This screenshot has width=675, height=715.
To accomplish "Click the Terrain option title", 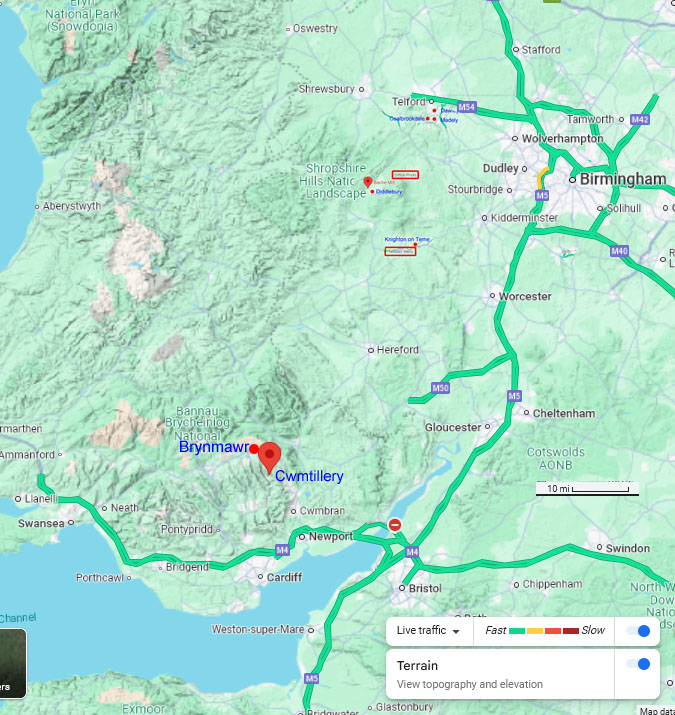I will coord(417,666).
